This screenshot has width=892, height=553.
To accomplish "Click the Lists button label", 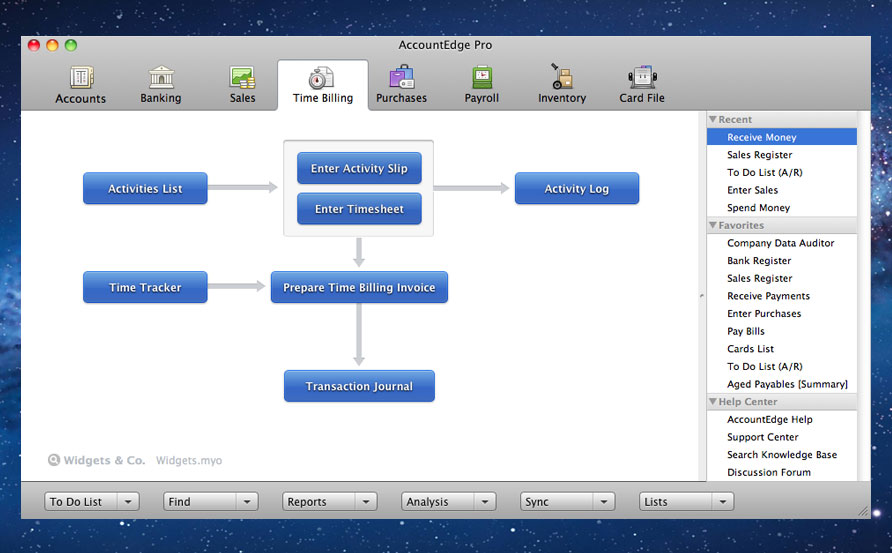I will pyautogui.click(x=655, y=502).
